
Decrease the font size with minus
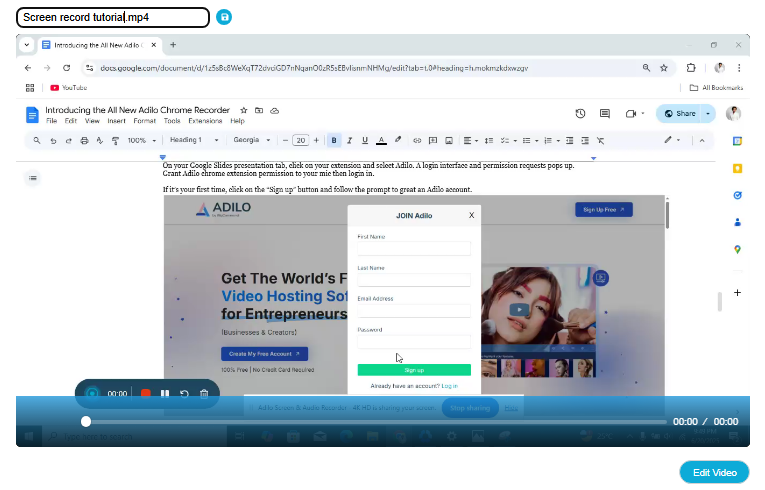point(285,141)
